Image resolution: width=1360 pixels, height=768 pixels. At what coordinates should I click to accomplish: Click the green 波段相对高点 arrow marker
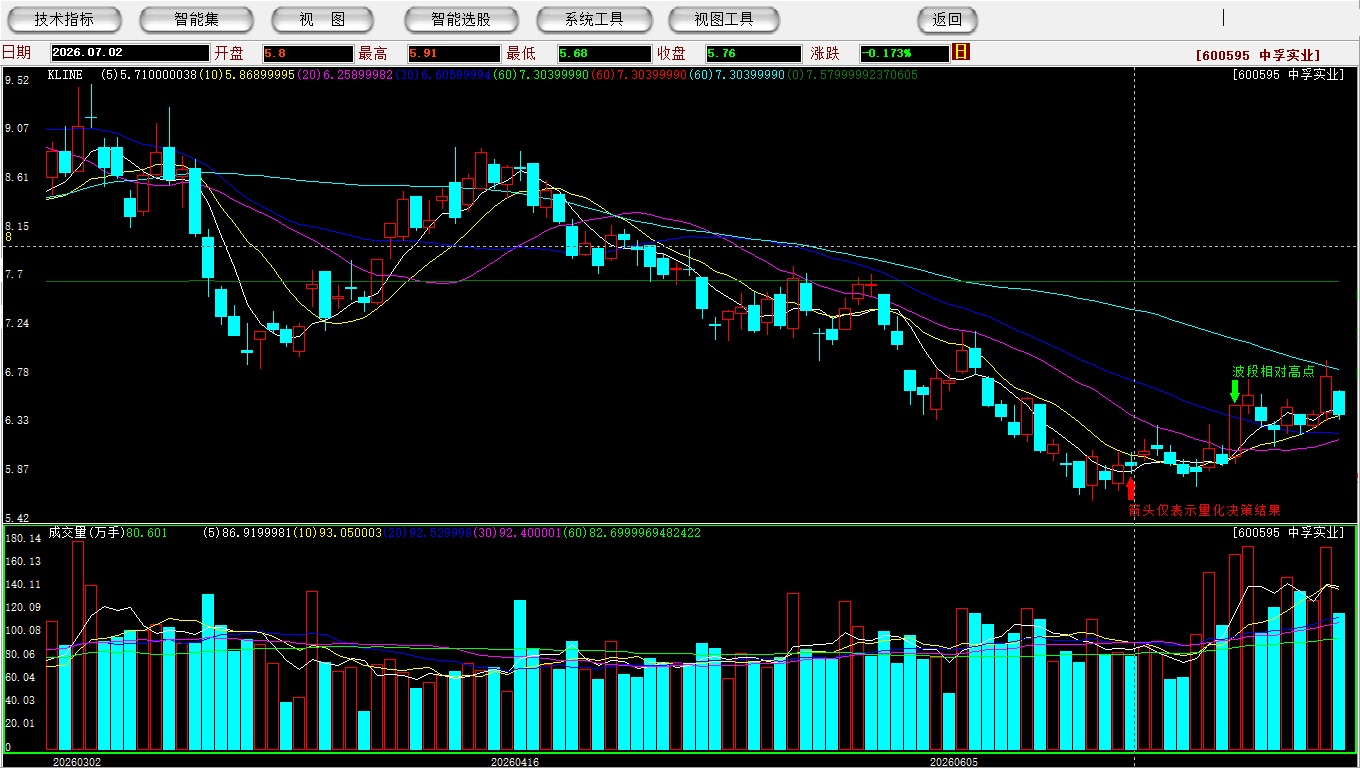click(x=1234, y=391)
